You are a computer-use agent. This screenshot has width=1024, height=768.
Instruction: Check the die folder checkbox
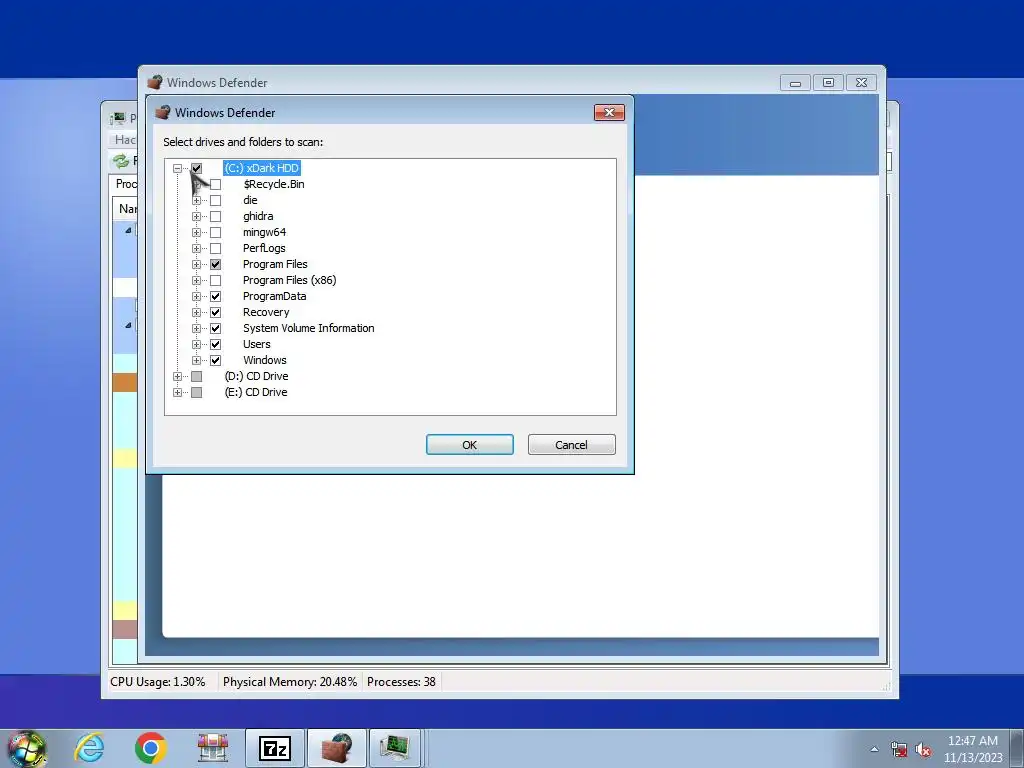216,200
